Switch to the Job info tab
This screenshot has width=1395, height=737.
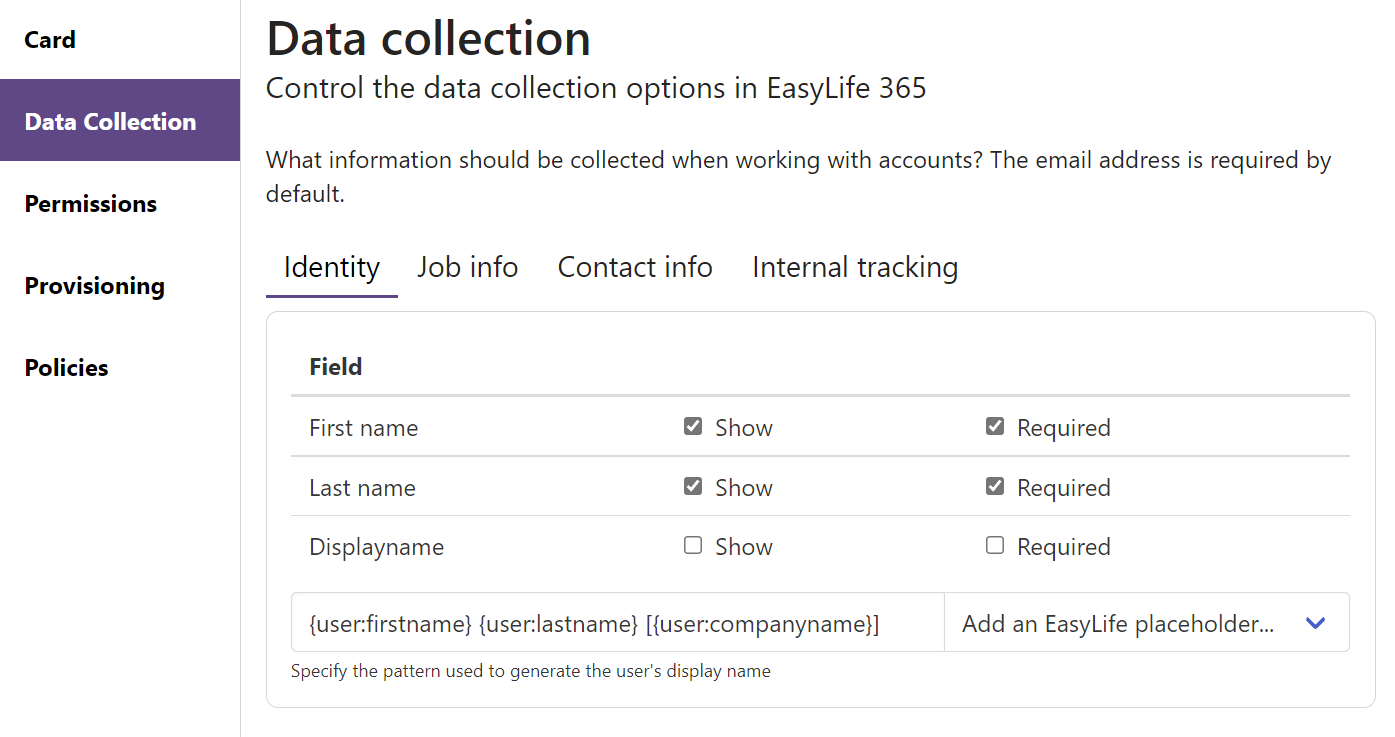467,267
